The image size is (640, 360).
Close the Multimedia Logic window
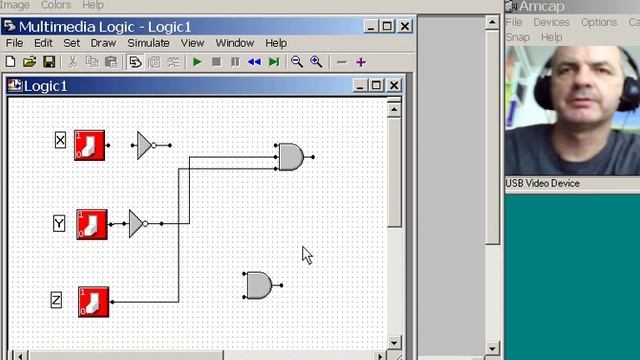tap(405, 27)
